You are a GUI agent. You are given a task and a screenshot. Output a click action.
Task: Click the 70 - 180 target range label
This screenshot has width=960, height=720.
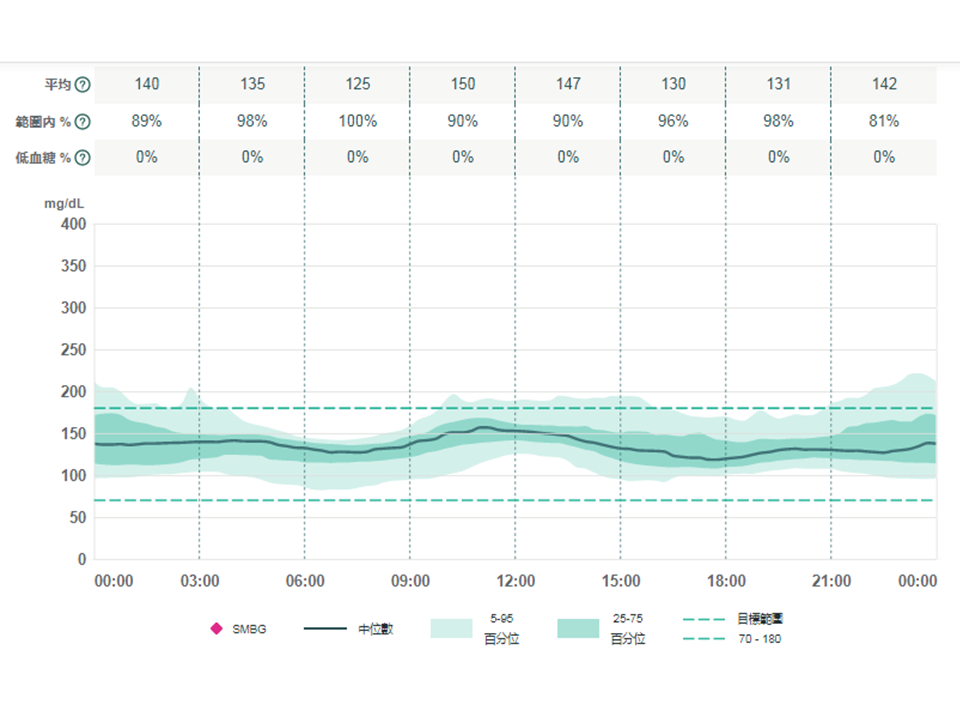[x=757, y=638]
